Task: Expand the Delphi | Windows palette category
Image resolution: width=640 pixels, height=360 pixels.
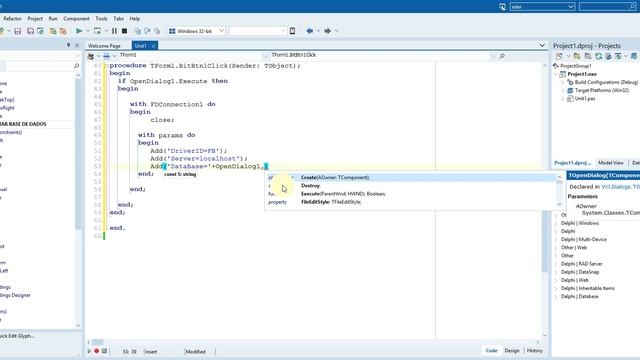Action: [556, 223]
